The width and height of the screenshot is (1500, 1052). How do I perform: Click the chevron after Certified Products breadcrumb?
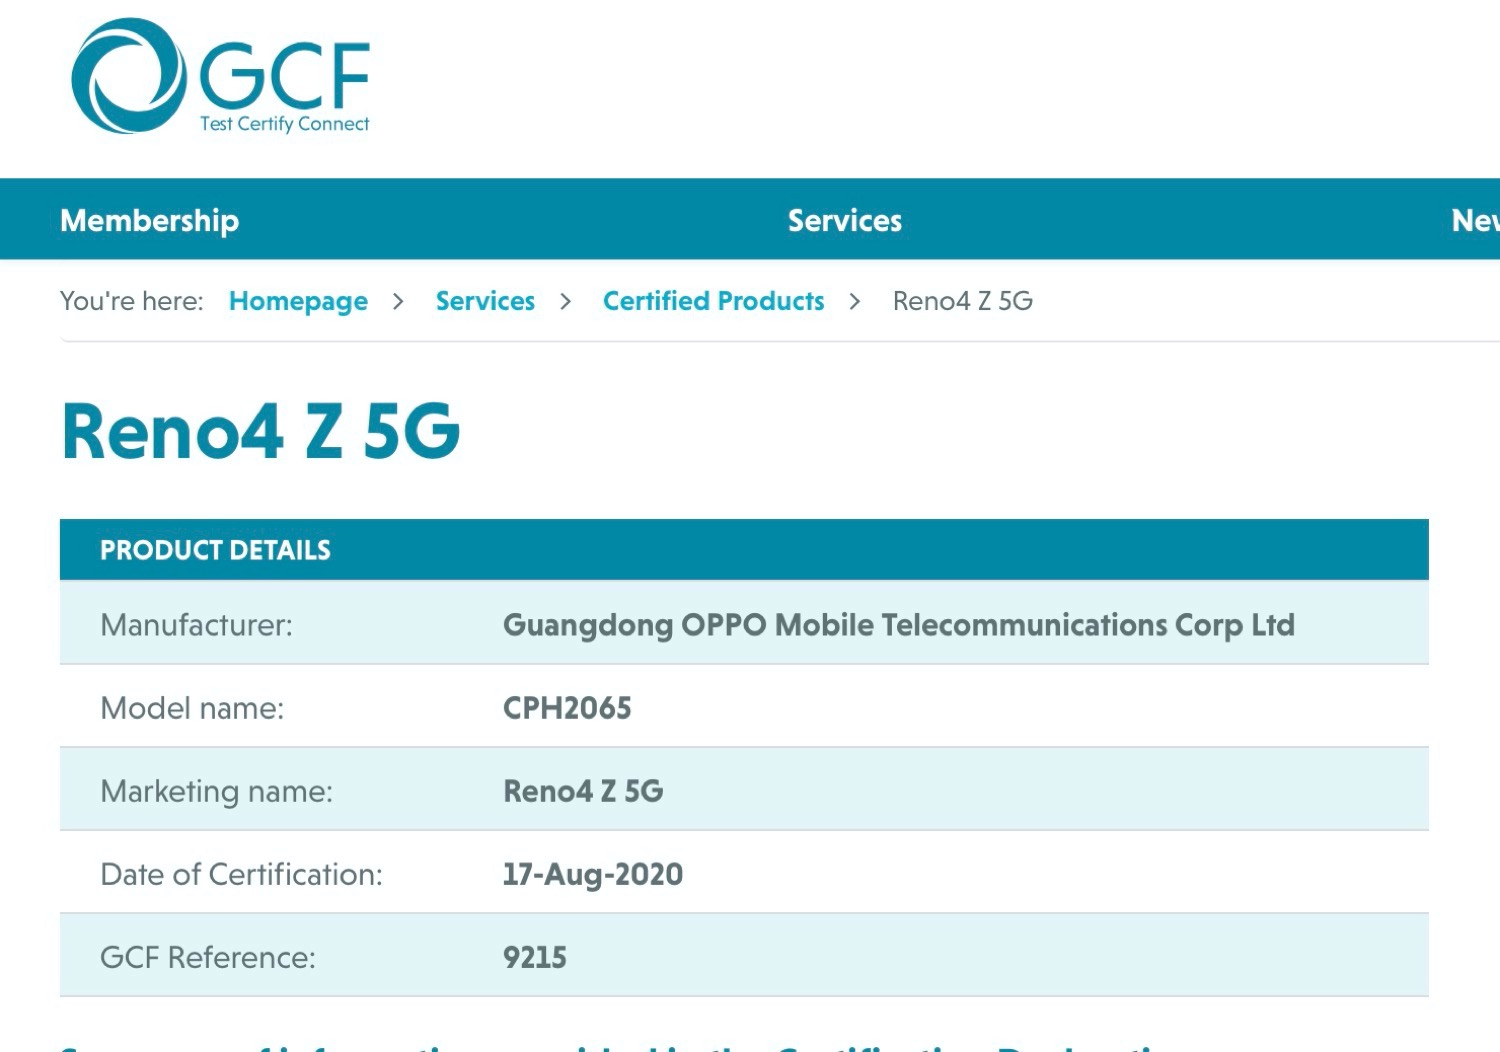pos(855,301)
